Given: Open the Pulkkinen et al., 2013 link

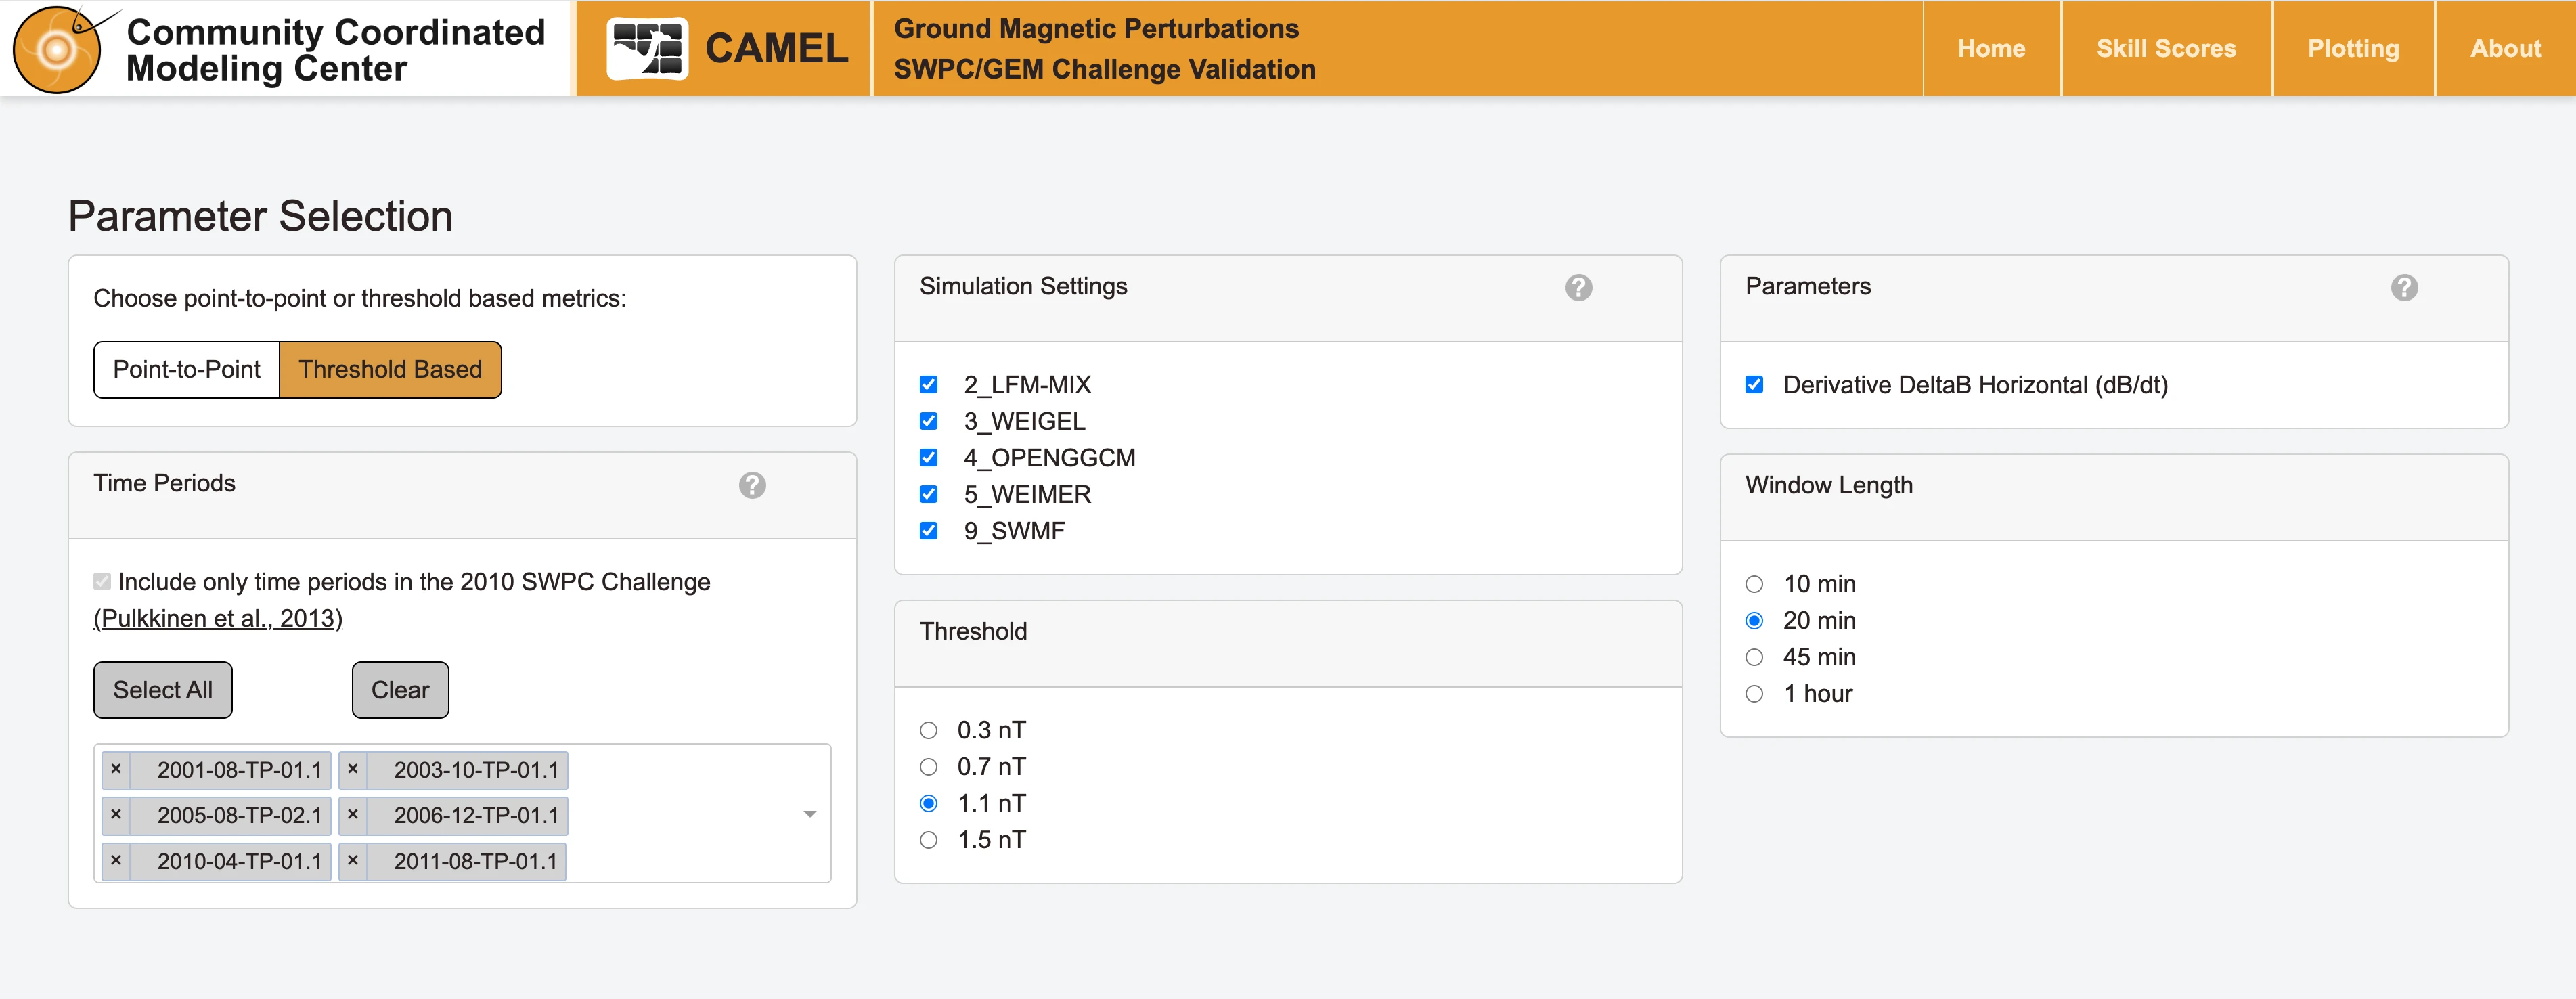Looking at the screenshot, I should pos(218,619).
